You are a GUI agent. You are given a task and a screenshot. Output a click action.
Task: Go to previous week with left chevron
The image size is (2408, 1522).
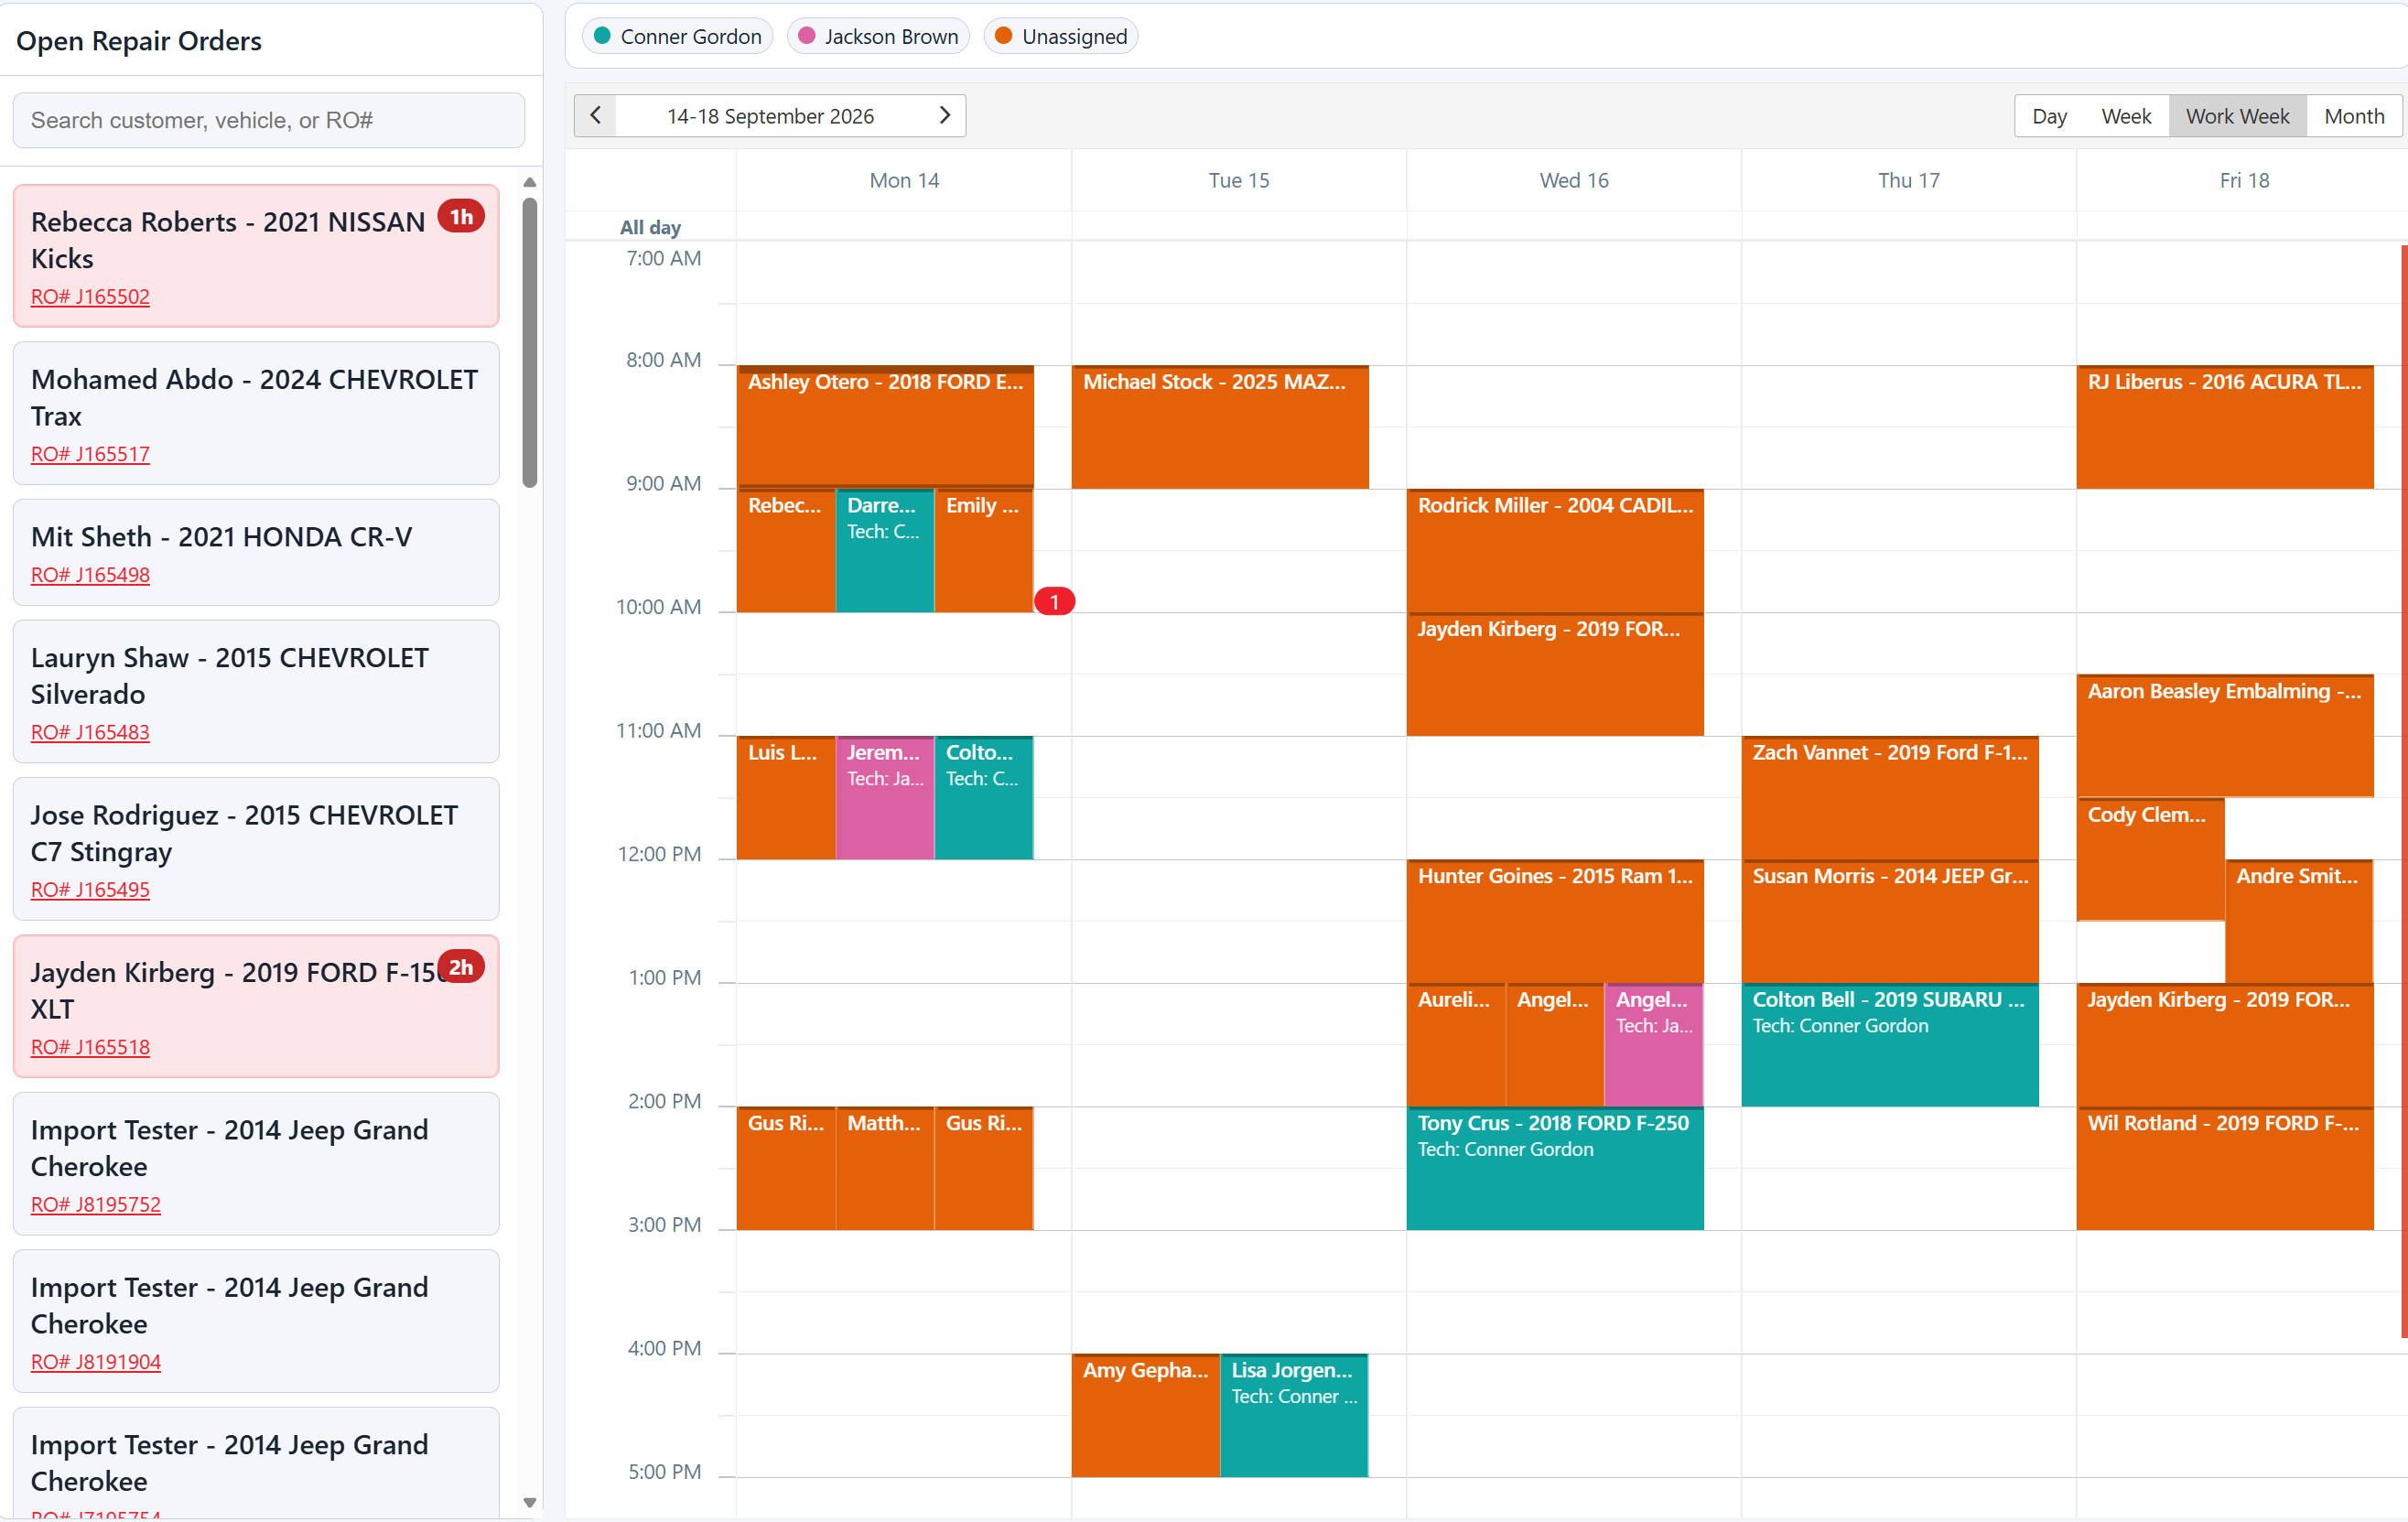pyautogui.click(x=595, y=116)
